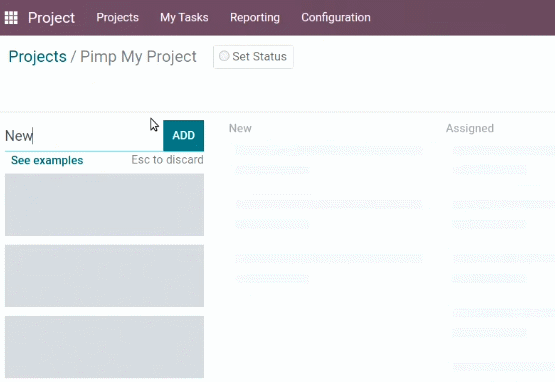Click the Assigned example column header
555x382 pixels.
pos(470,128)
